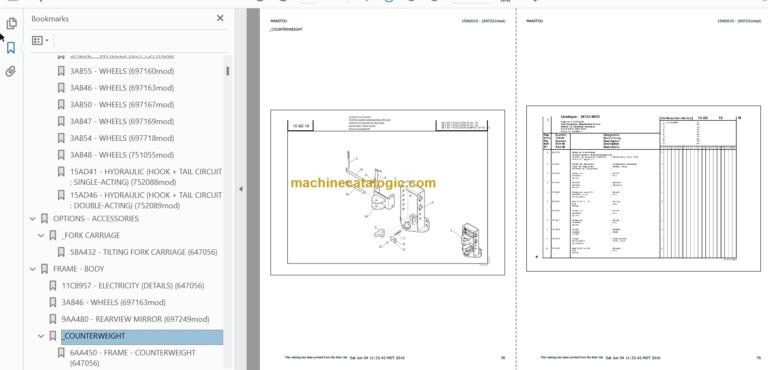Open 15AD46 - HYDRAULIC DOUBLE-ACTING bookmark

146,200
